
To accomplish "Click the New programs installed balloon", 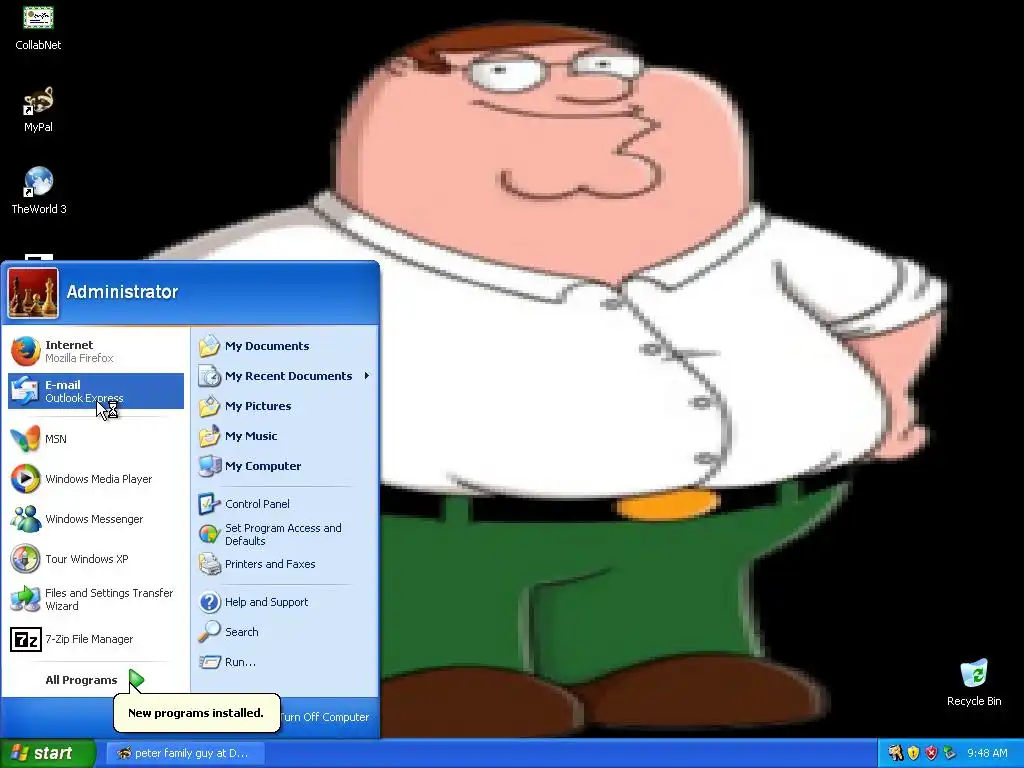I will [197, 713].
